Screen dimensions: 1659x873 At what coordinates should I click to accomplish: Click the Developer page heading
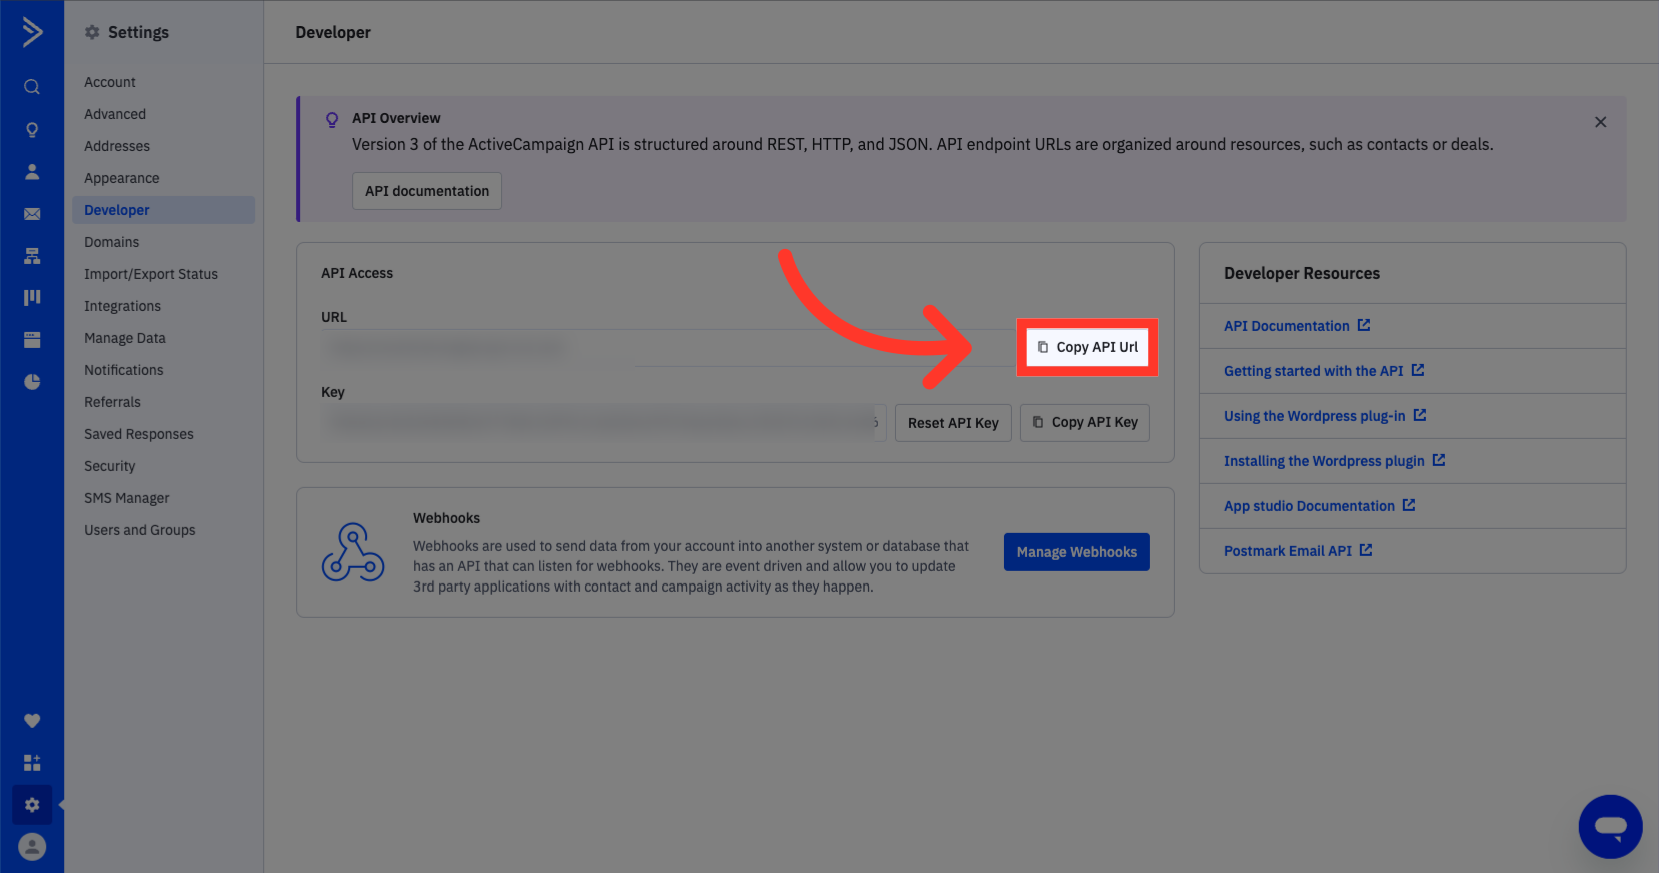[333, 32]
